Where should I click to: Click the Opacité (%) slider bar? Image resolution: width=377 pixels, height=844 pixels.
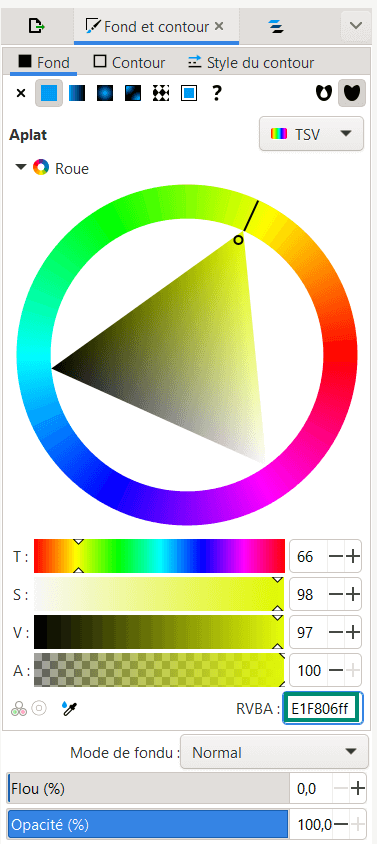[x=149, y=824]
